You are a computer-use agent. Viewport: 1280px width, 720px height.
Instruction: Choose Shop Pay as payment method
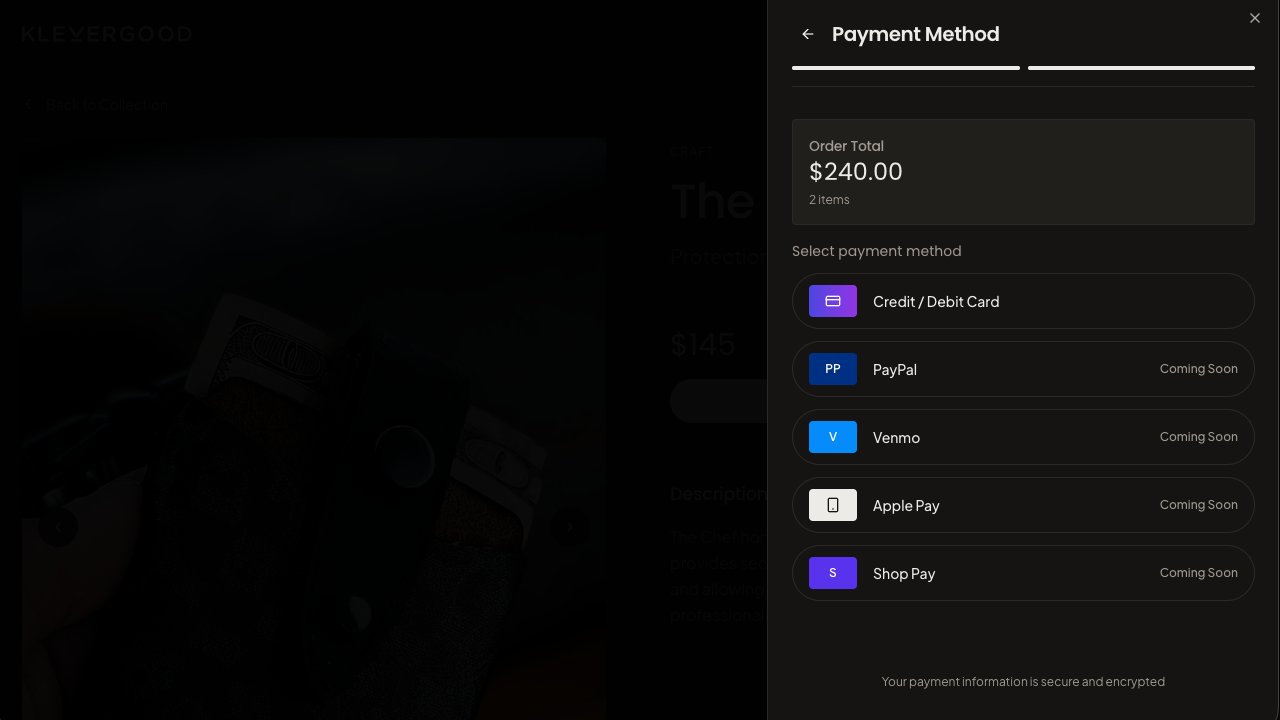[x=1023, y=573]
